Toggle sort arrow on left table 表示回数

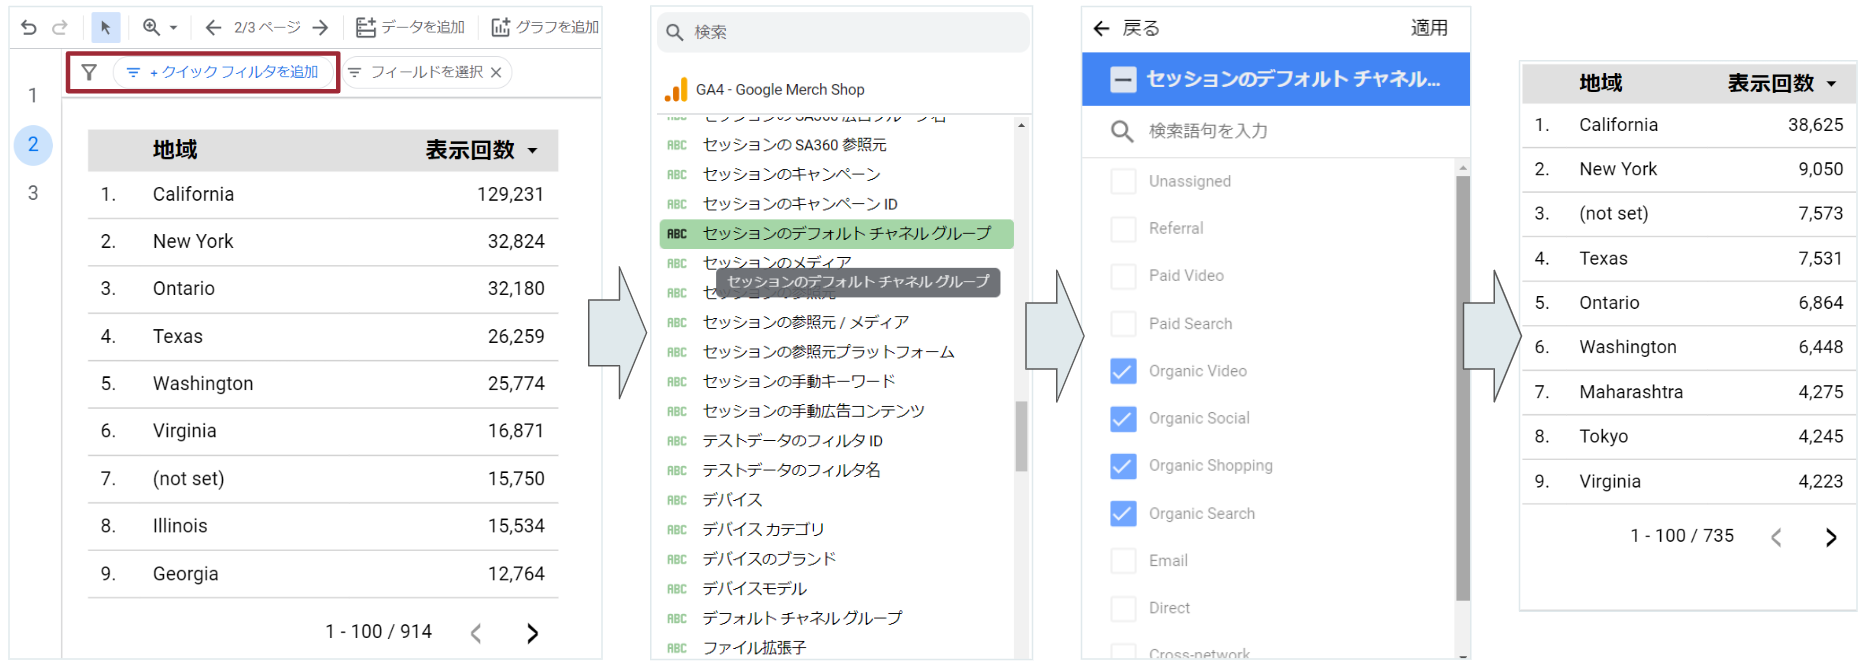tap(533, 151)
